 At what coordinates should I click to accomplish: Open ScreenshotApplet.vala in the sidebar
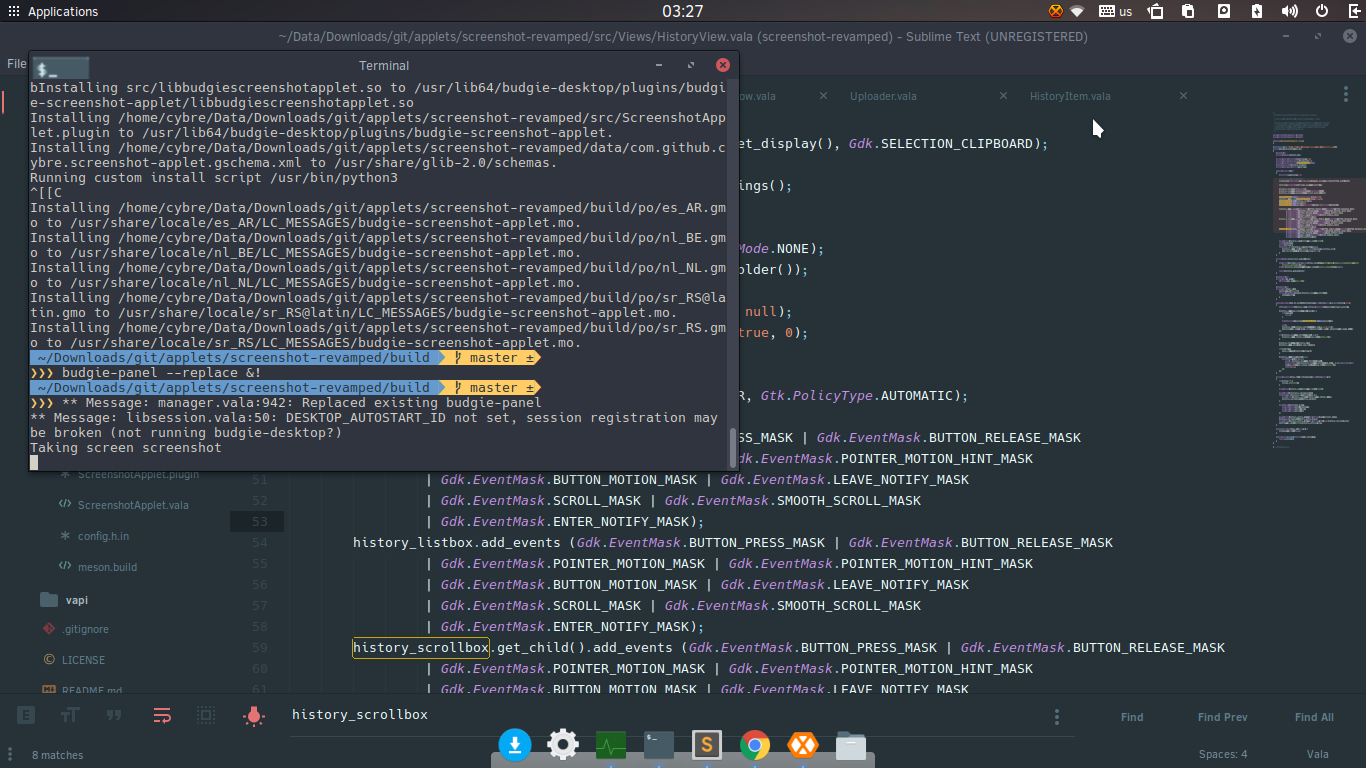133,505
